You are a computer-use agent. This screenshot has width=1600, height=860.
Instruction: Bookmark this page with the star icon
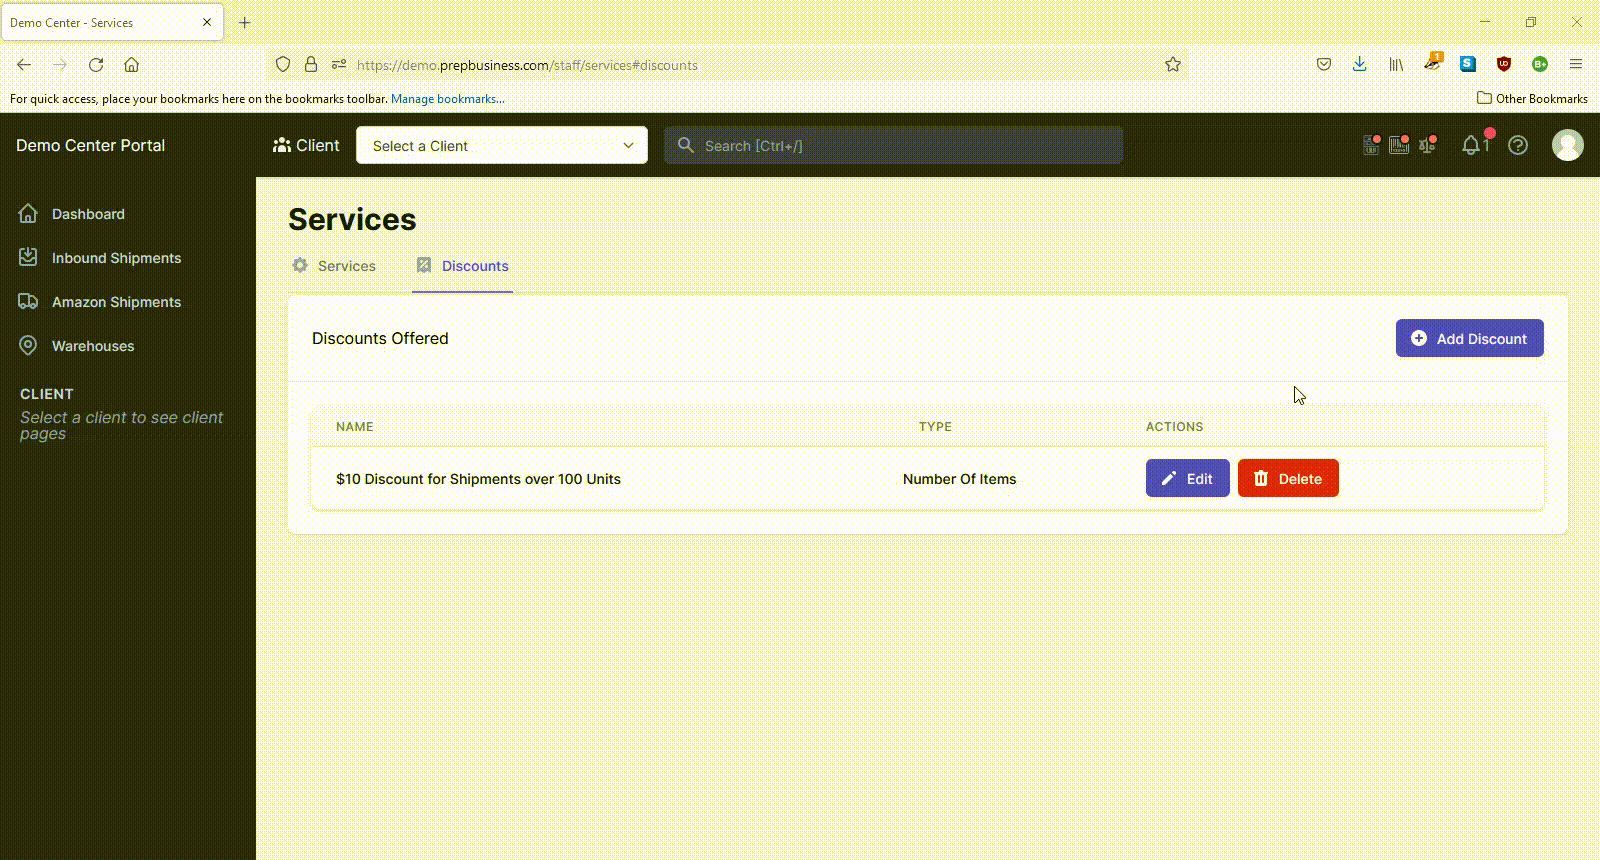point(1173,65)
